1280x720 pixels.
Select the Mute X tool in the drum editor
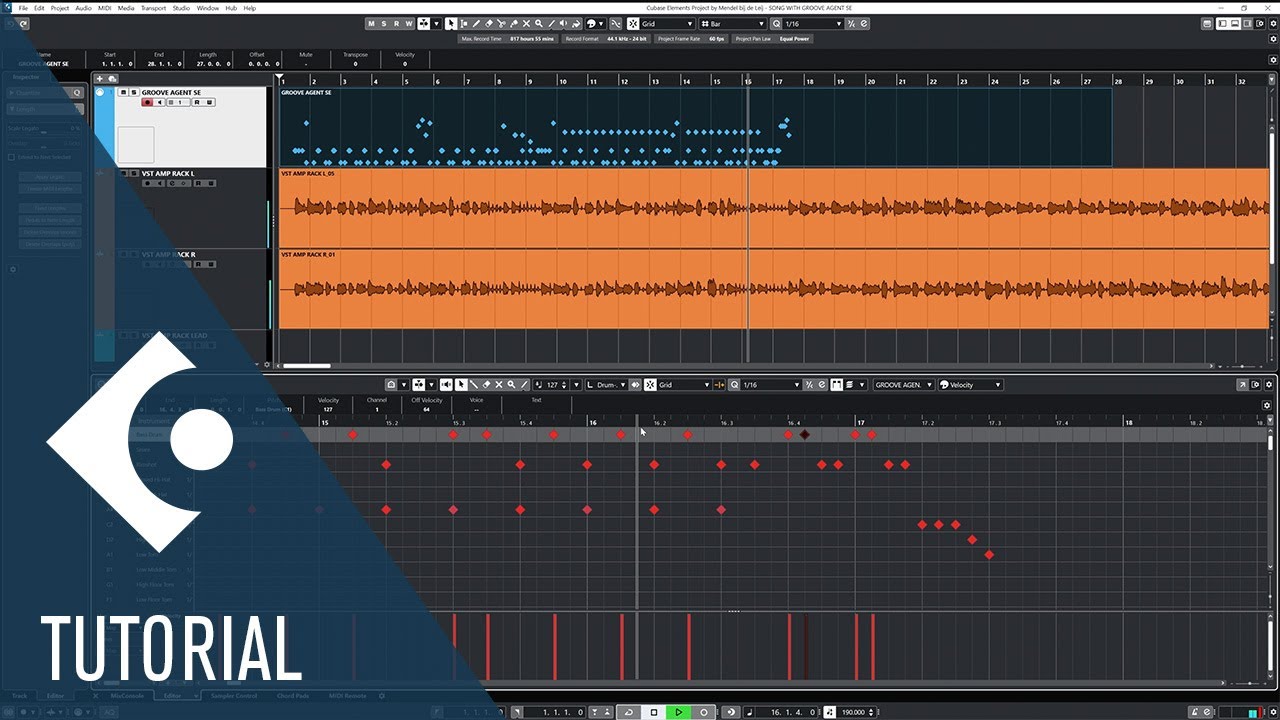click(498, 385)
